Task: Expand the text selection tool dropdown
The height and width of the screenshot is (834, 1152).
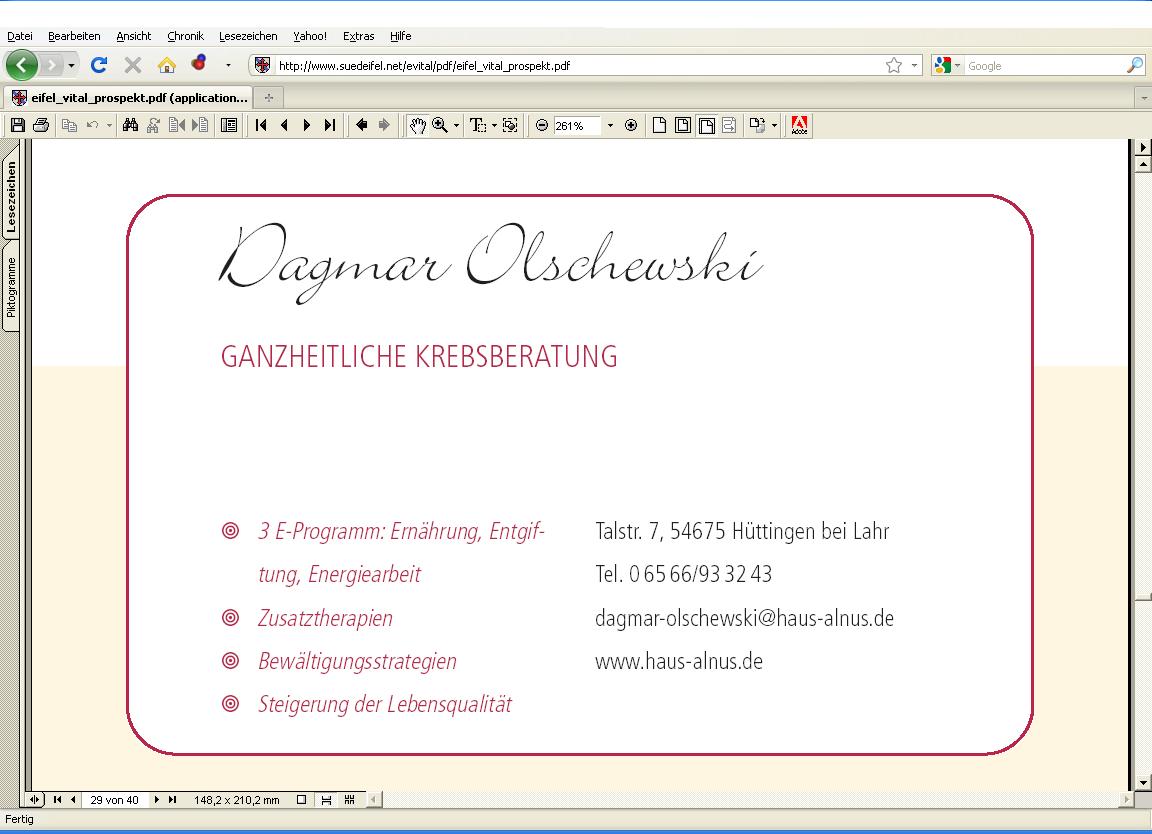Action: coord(494,125)
